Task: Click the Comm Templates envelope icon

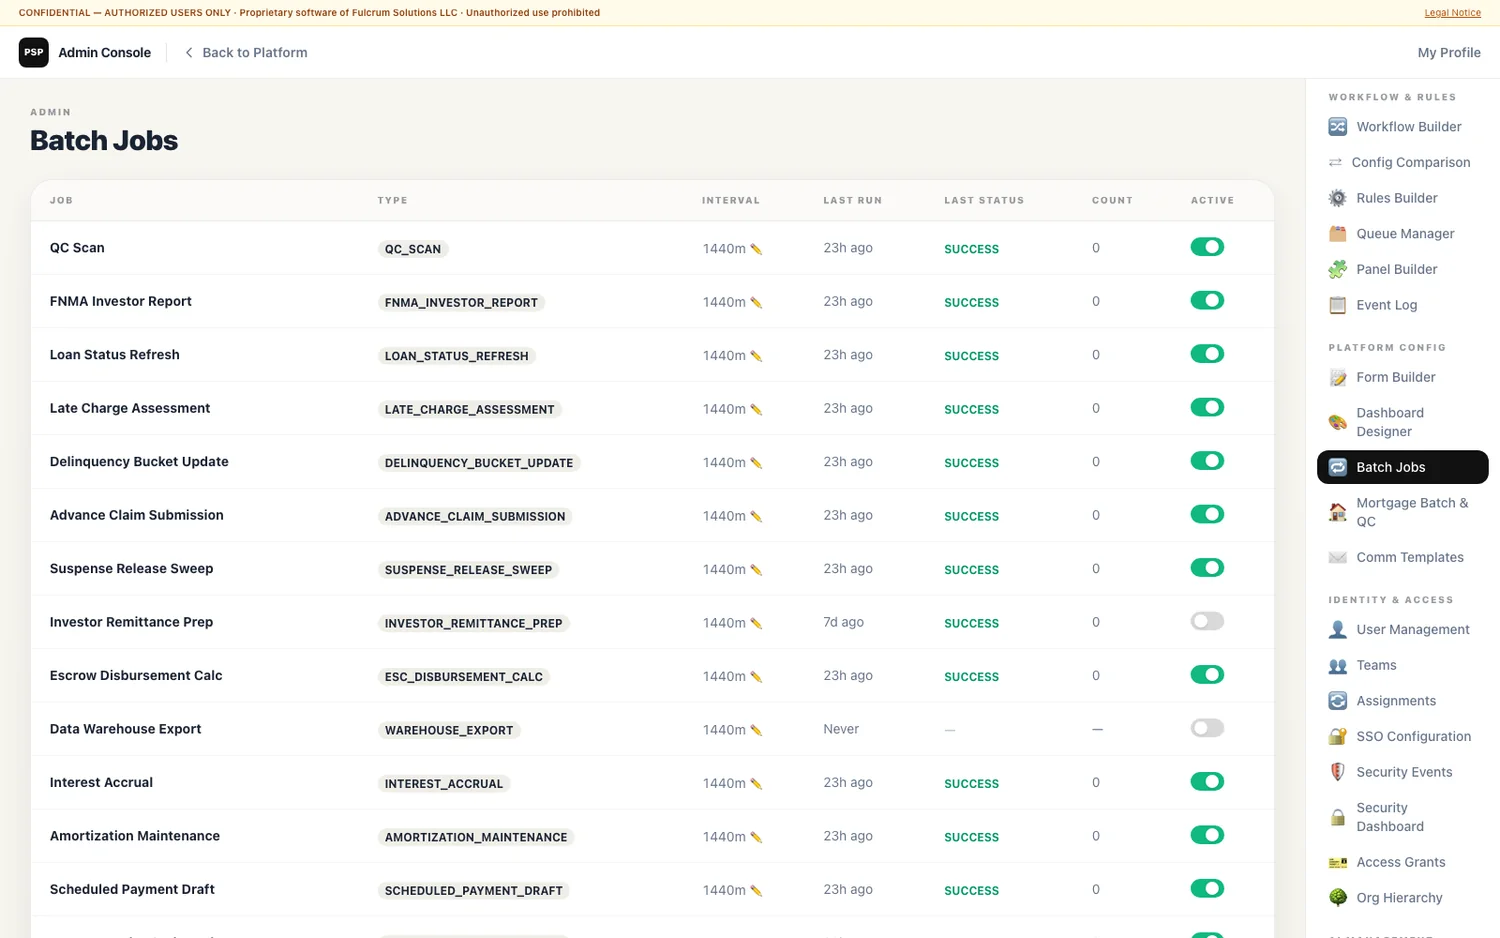Action: coord(1337,557)
